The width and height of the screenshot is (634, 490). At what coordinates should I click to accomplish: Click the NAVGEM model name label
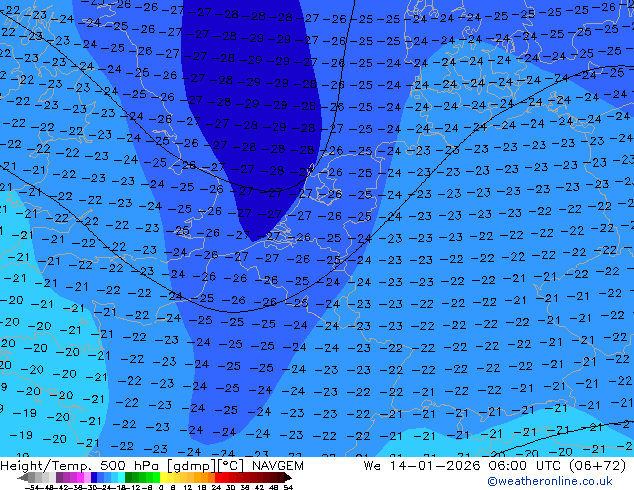277,466
